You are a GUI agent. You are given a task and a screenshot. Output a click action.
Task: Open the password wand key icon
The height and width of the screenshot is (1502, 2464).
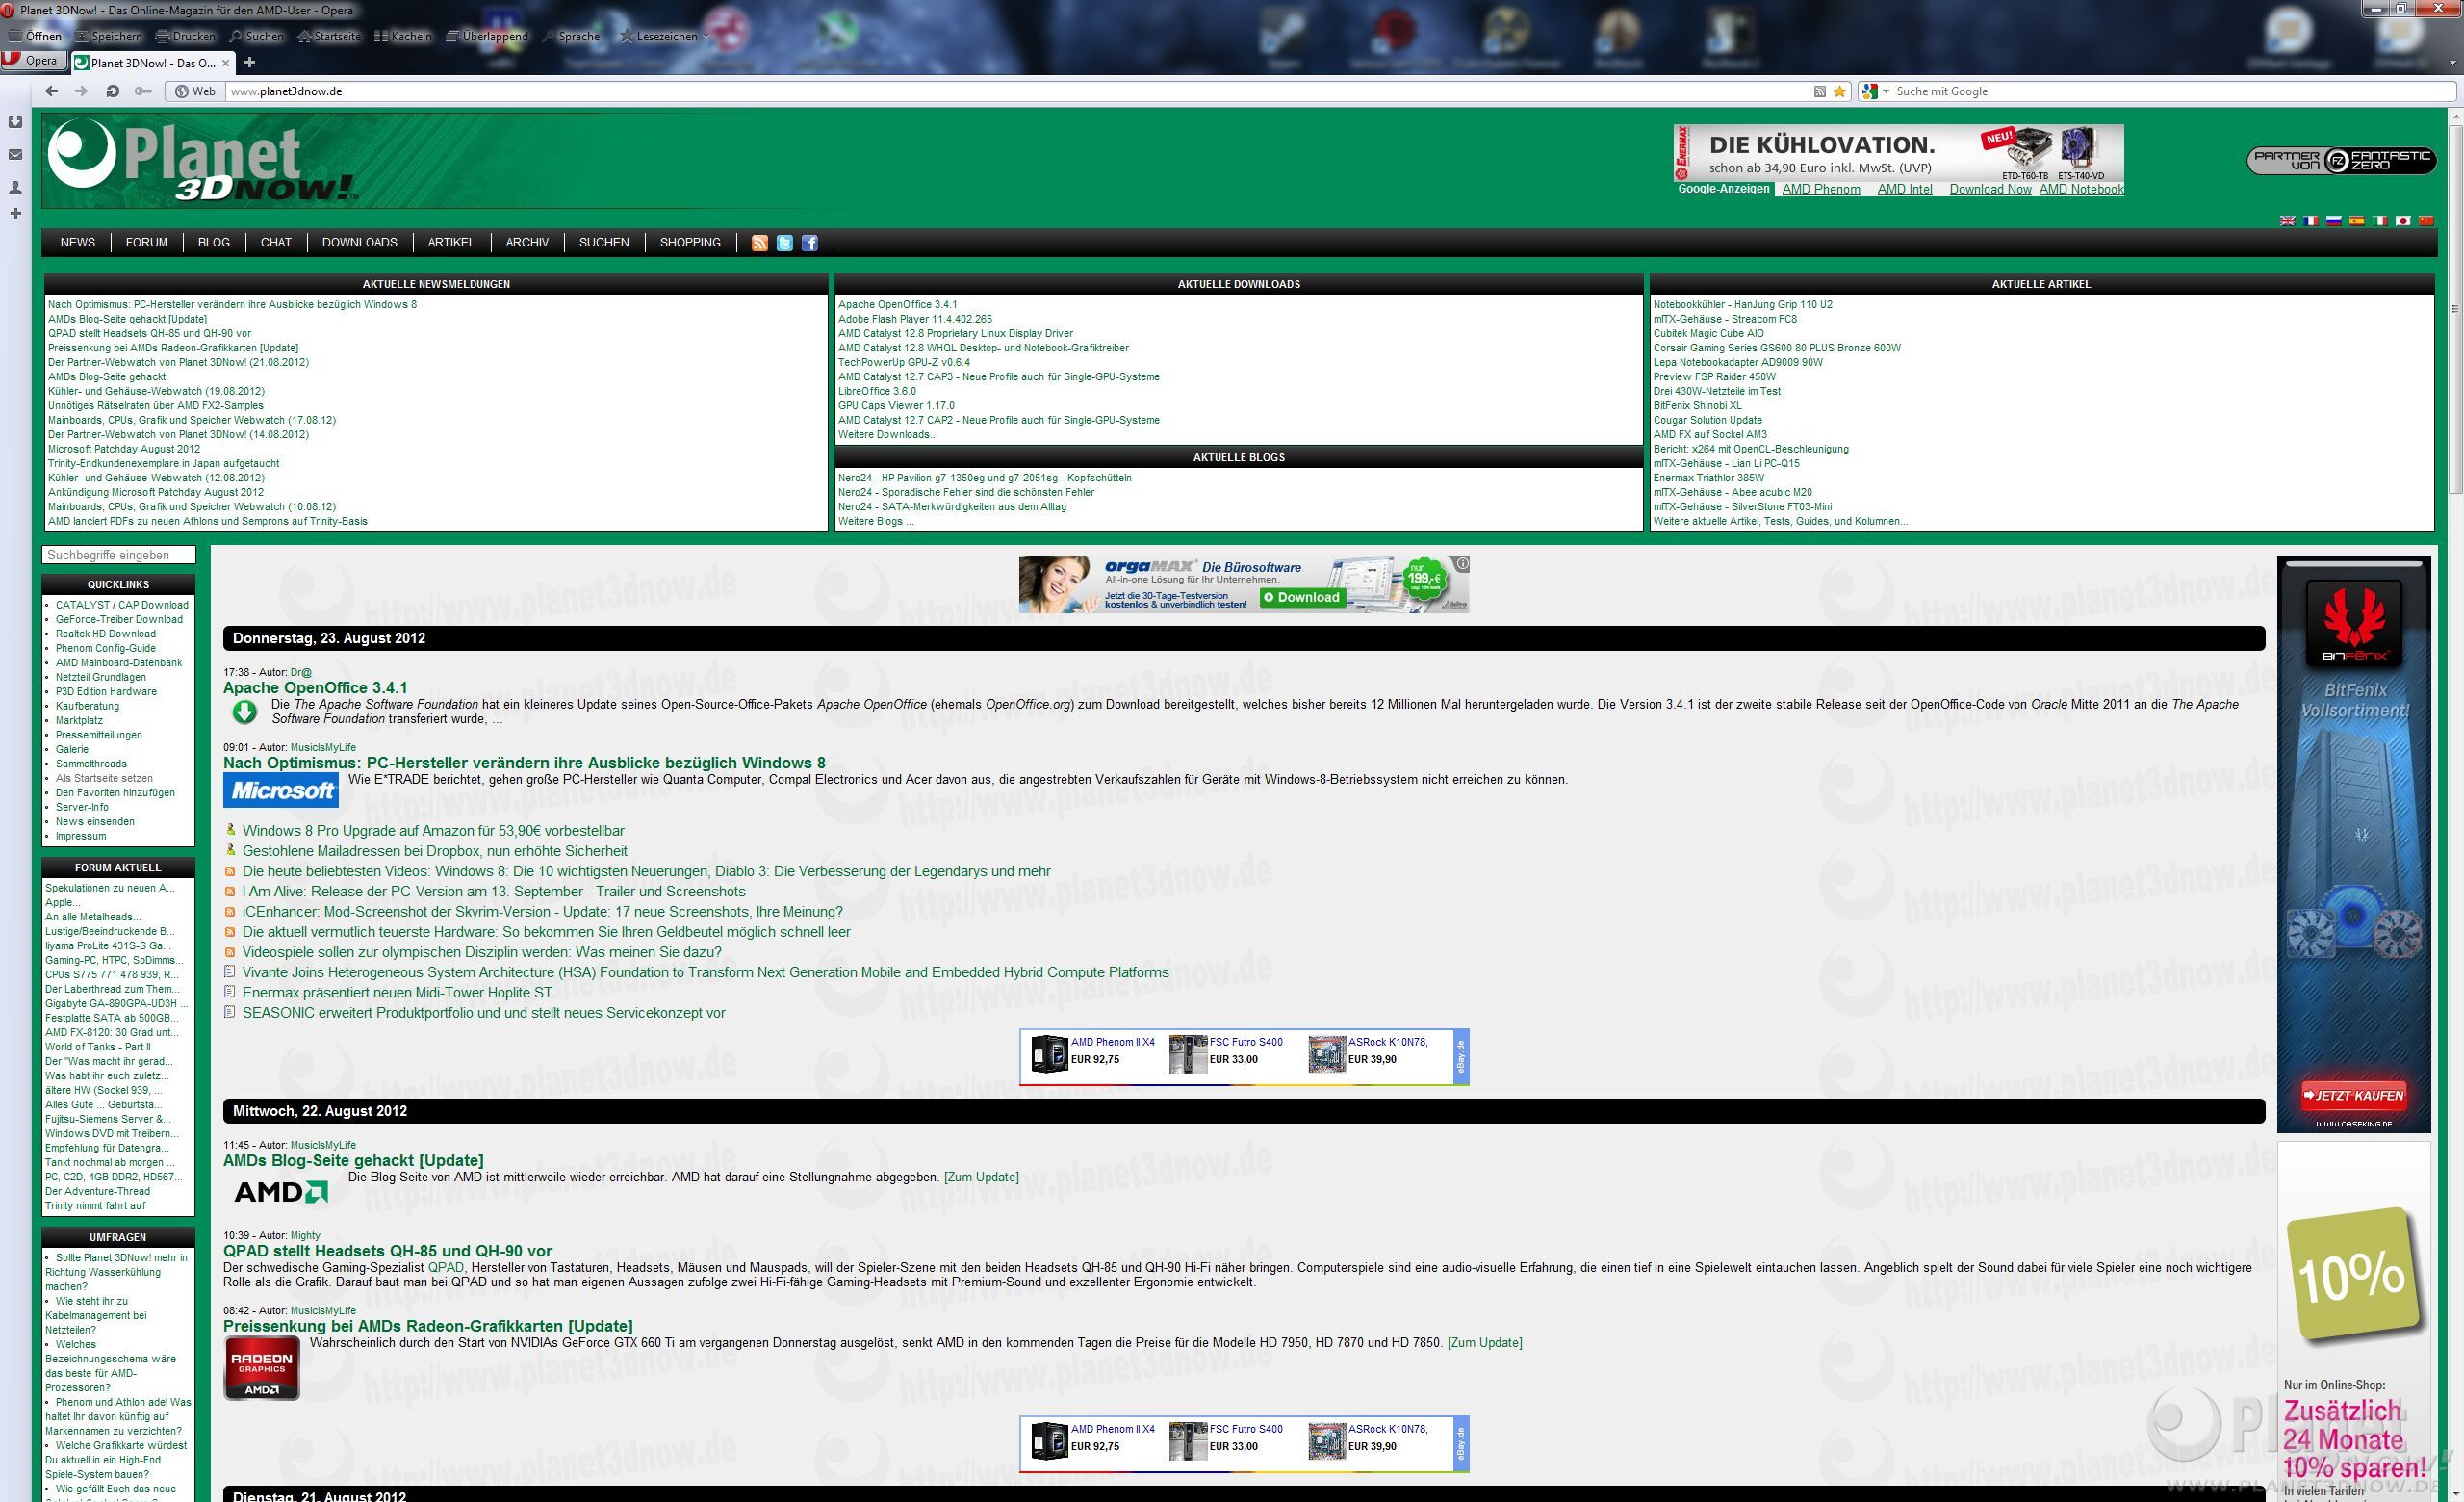tap(143, 91)
